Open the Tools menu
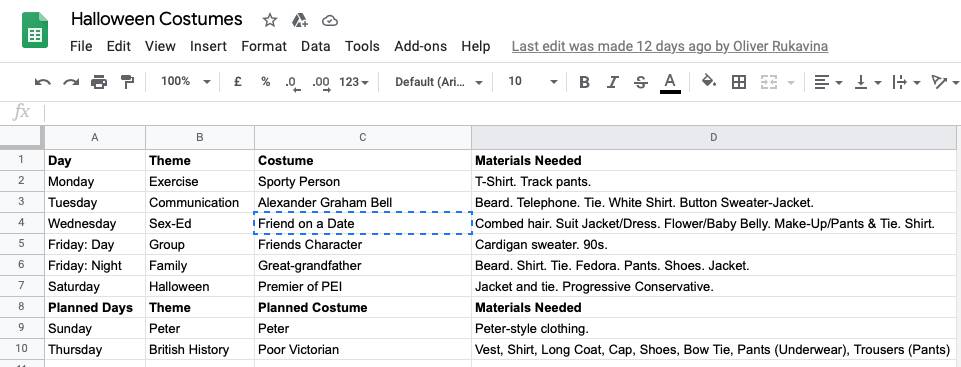 coord(362,47)
